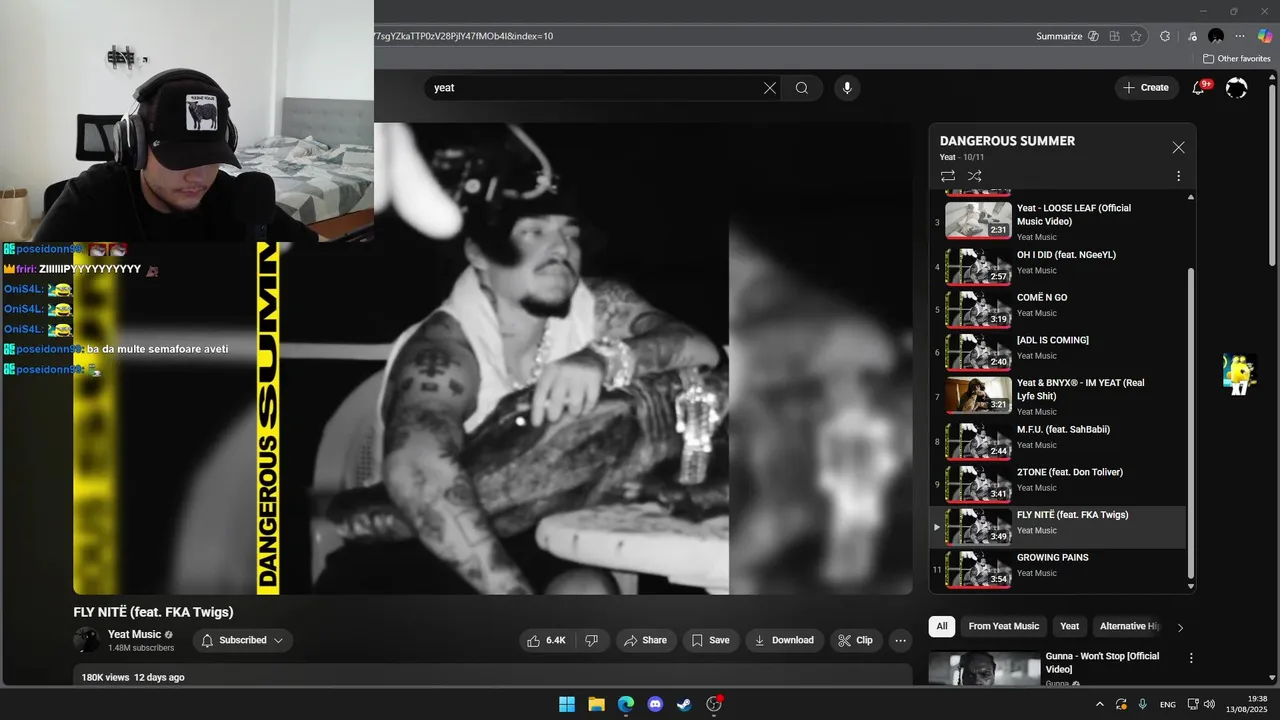Open the Edge extensions puzzle icon
Viewport: 1280px width, 720px height.
click(1165, 36)
